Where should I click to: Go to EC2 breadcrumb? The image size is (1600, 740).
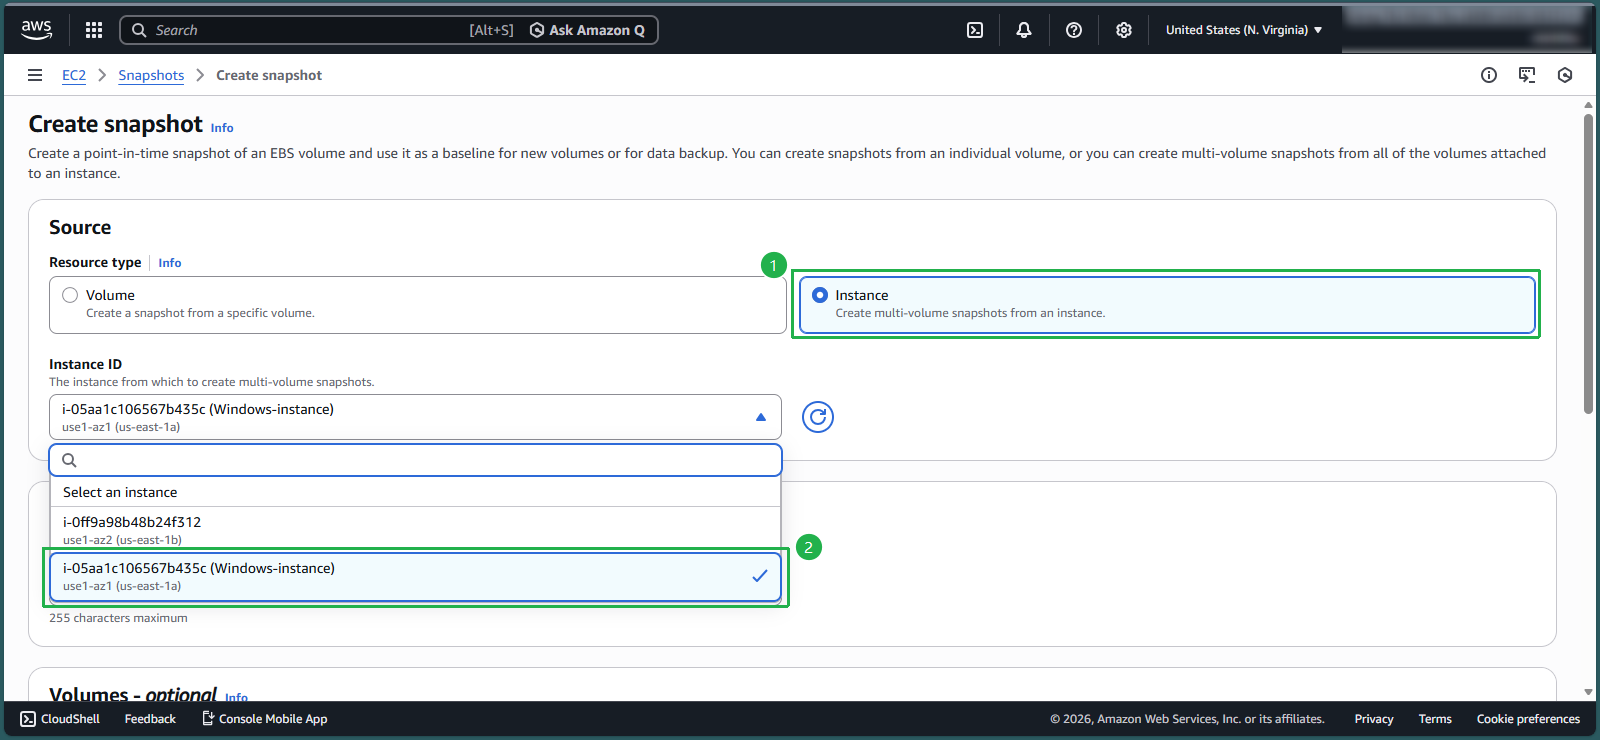point(74,75)
